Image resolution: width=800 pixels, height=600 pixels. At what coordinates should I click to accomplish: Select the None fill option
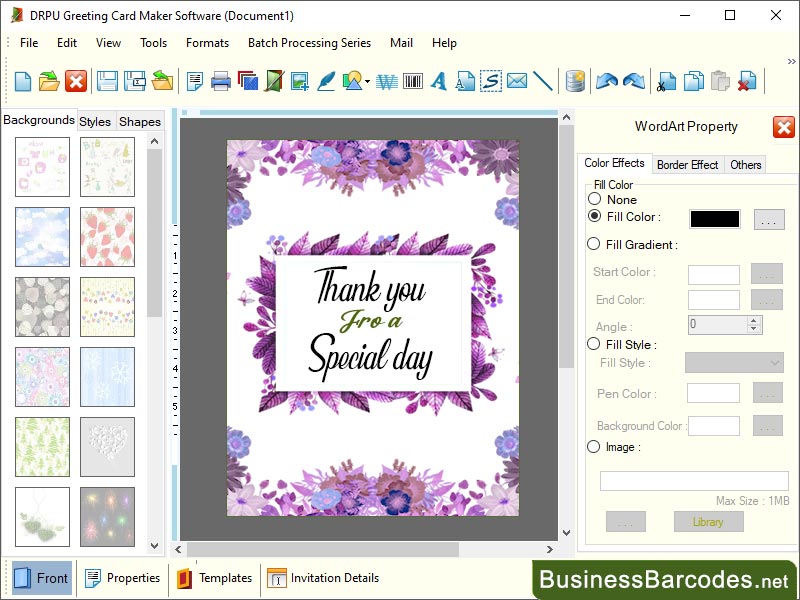[594, 199]
